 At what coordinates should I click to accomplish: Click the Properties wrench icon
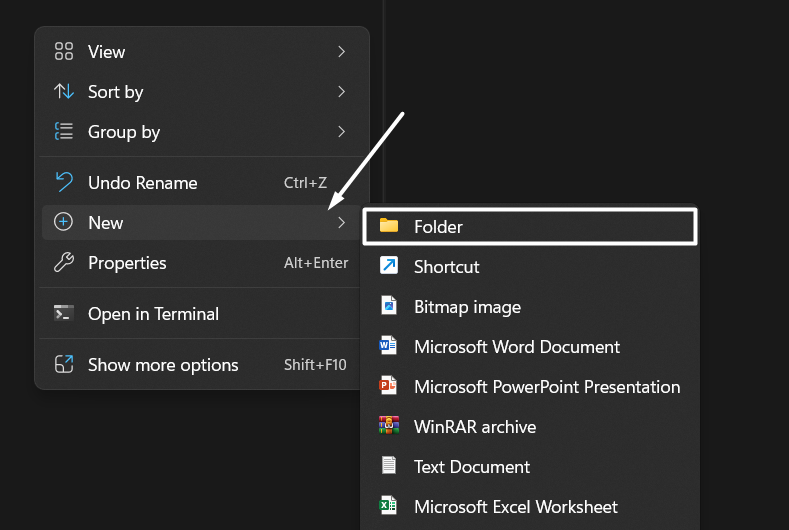pos(64,263)
